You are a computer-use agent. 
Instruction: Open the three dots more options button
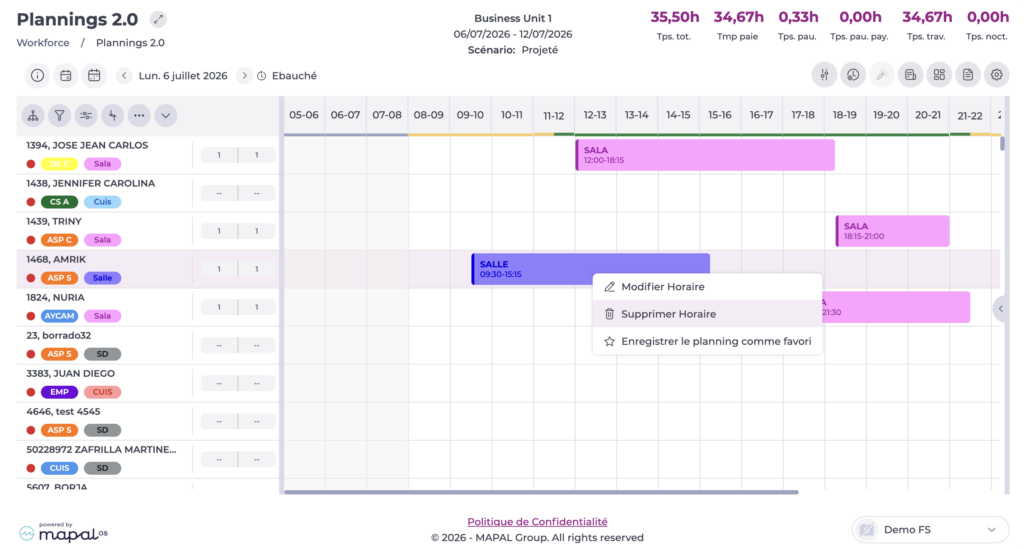pos(139,116)
